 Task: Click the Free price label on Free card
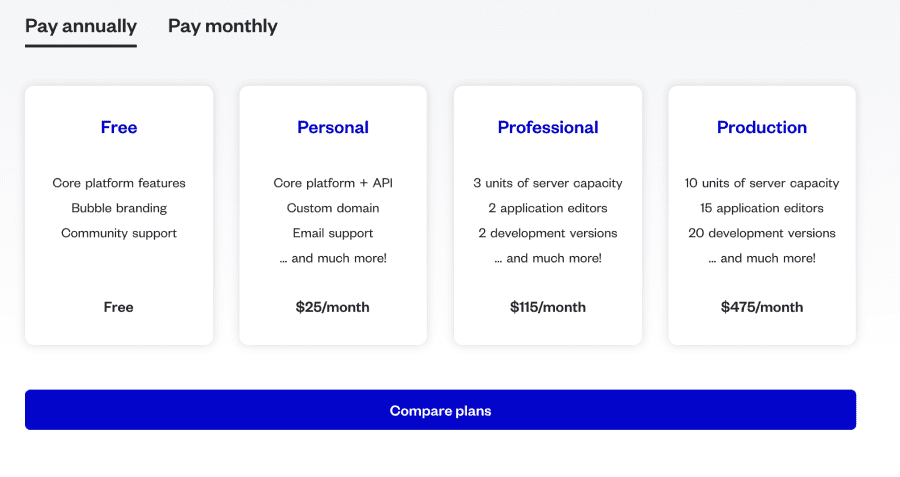coord(119,307)
